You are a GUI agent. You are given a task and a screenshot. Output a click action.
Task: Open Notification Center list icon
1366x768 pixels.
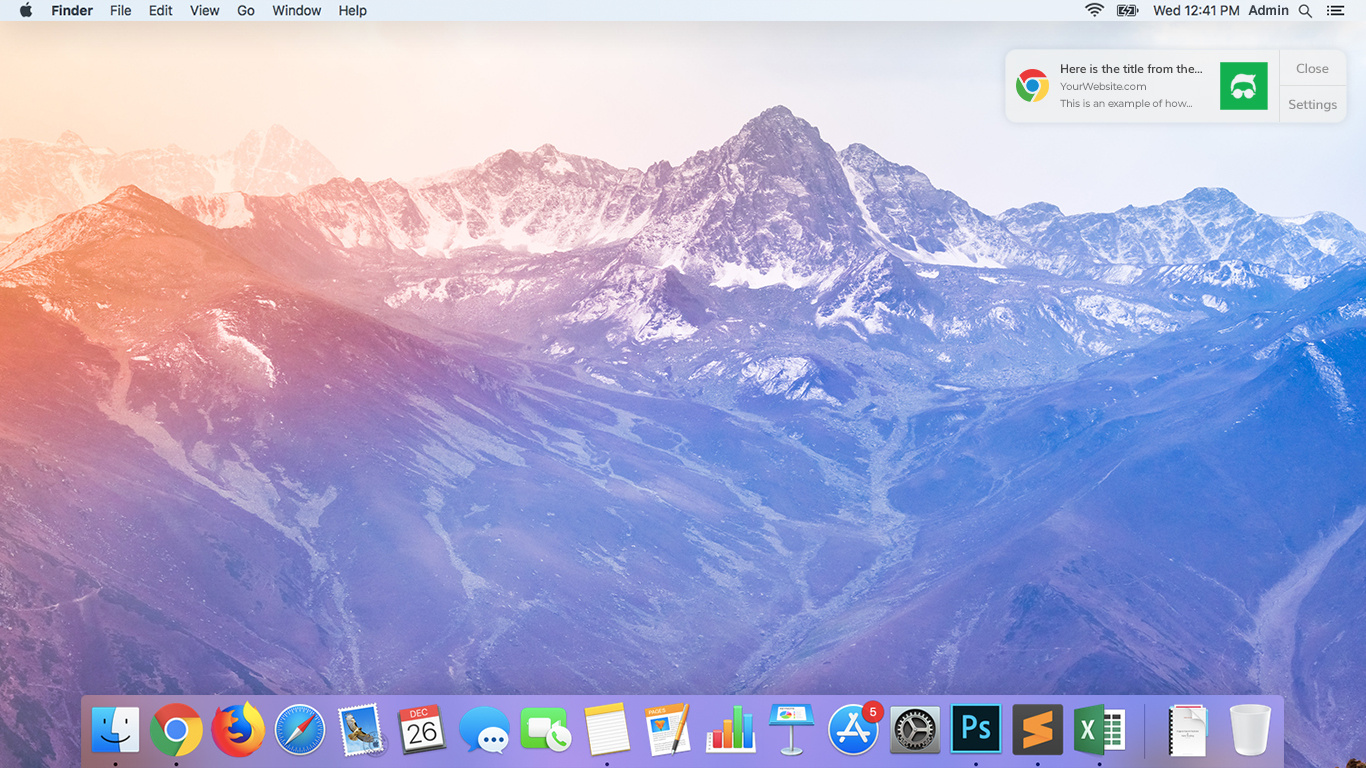pos(1335,10)
